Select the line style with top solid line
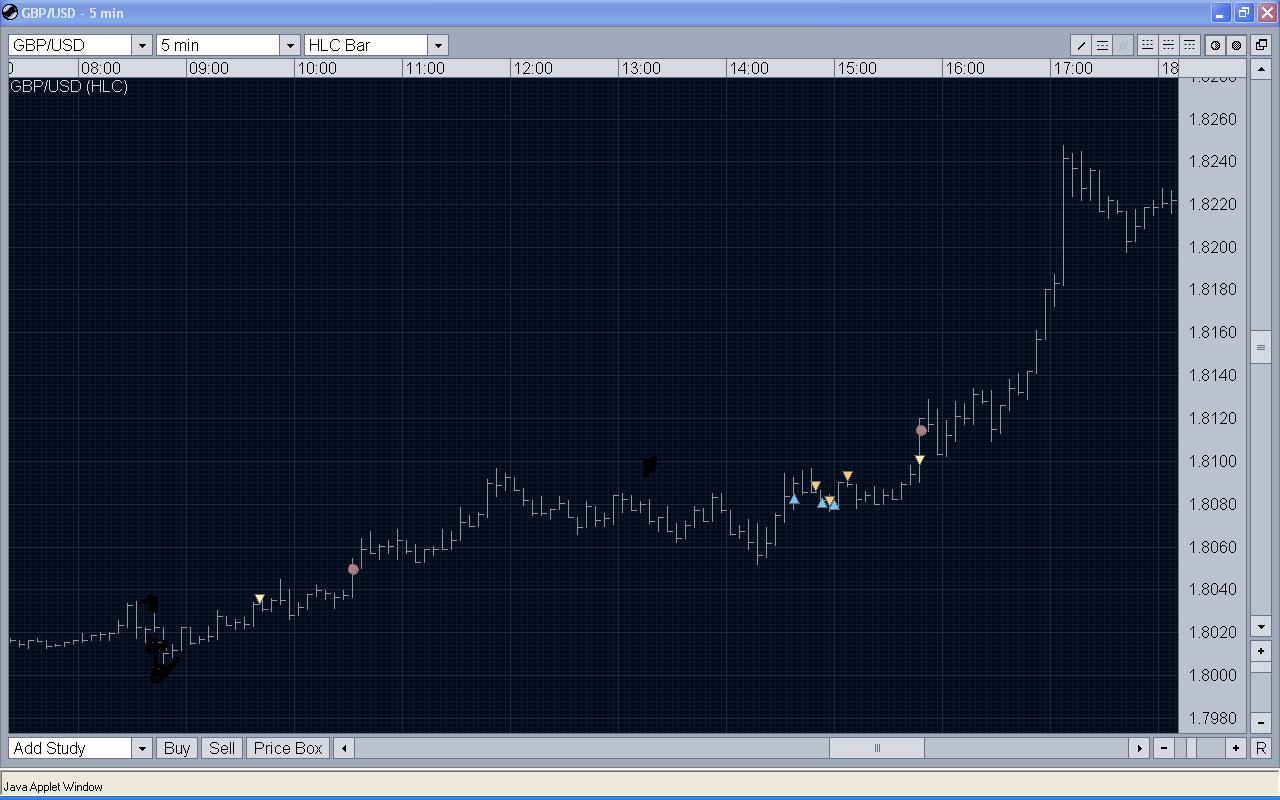 click(1189, 45)
